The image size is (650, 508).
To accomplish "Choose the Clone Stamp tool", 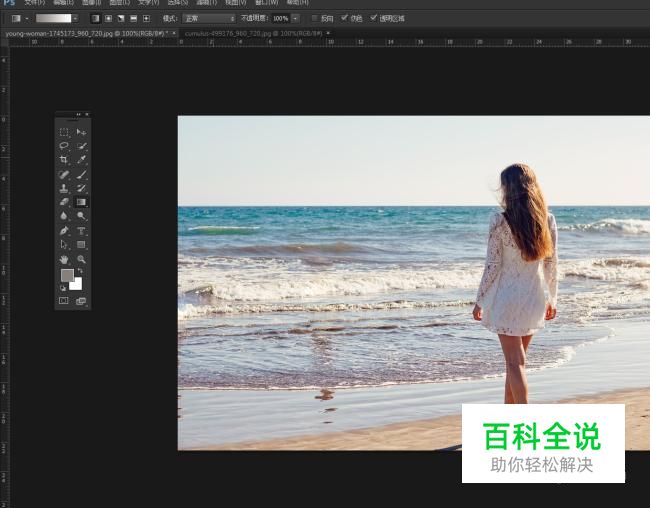I will (x=64, y=188).
